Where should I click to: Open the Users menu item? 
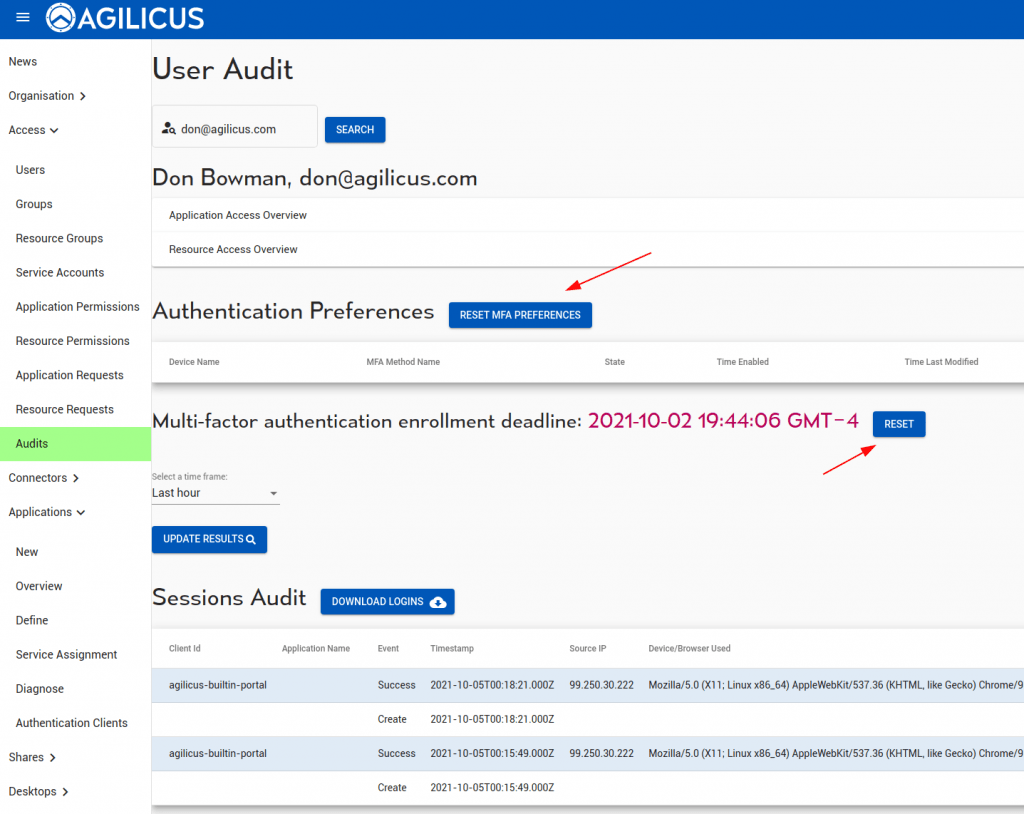pyautogui.click(x=30, y=170)
